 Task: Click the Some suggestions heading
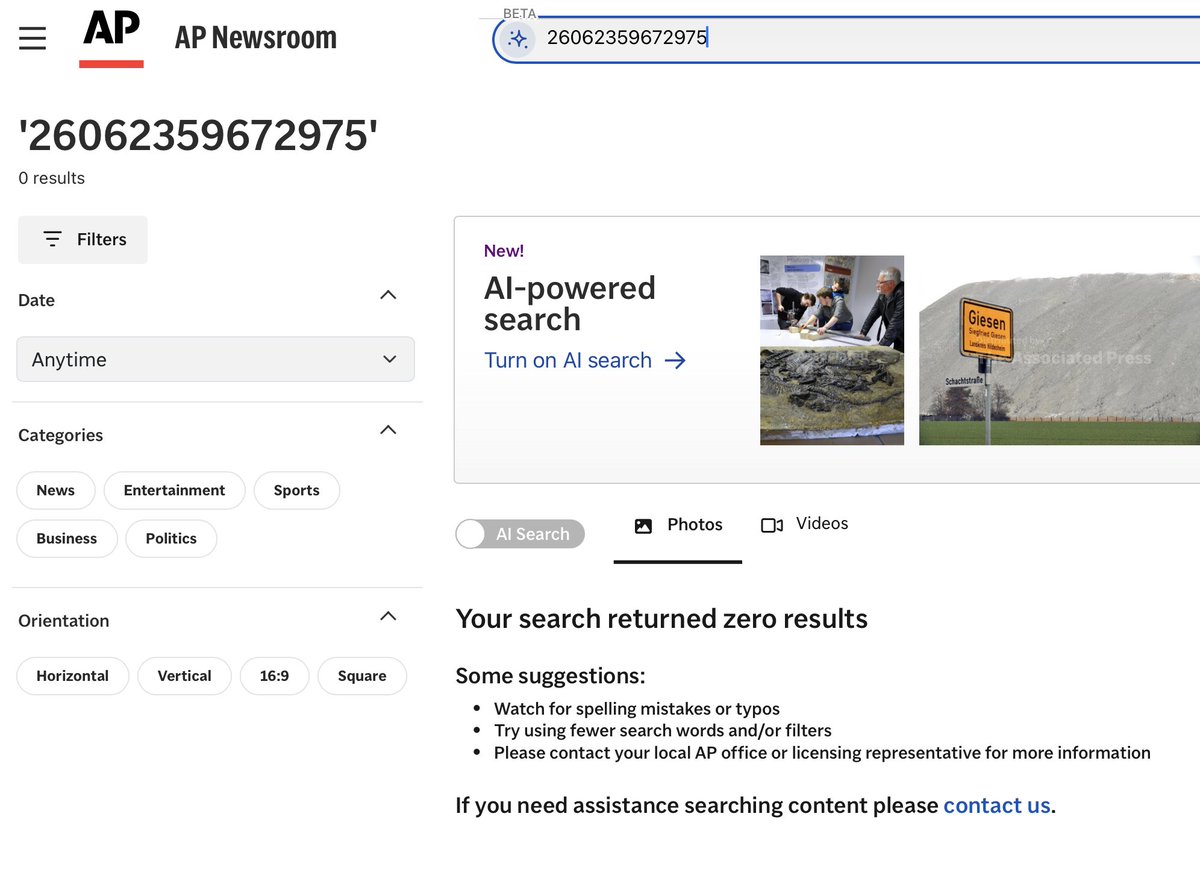click(x=550, y=676)
